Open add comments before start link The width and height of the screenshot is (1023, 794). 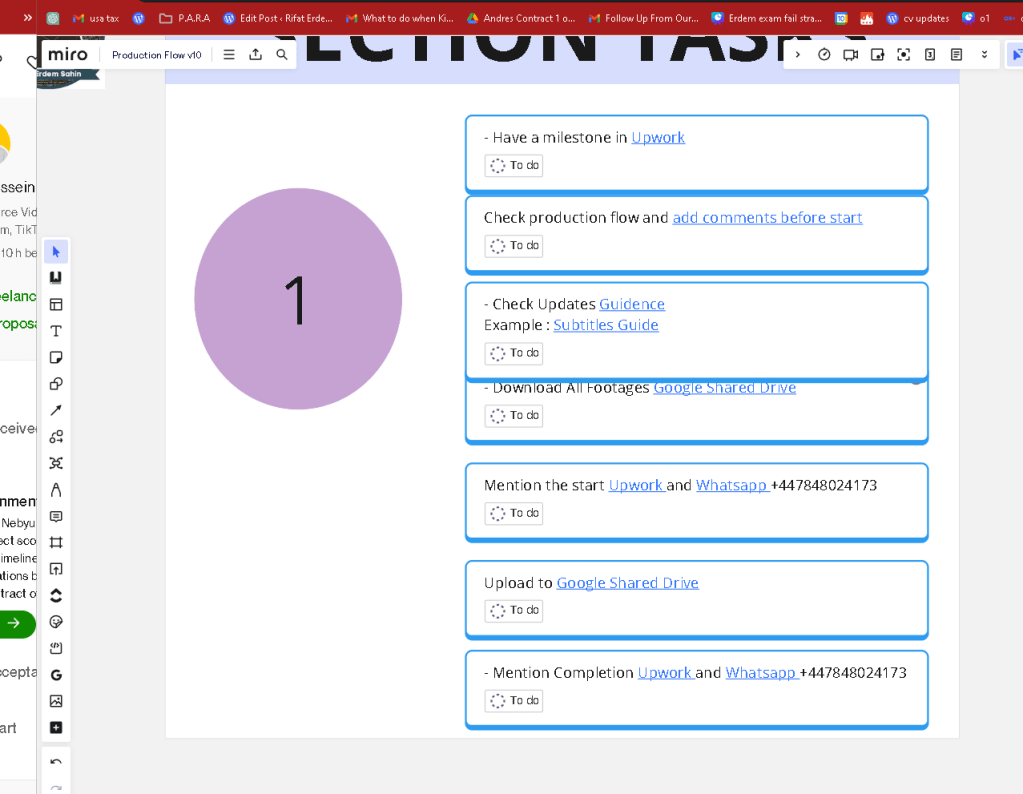coord(767,217)
